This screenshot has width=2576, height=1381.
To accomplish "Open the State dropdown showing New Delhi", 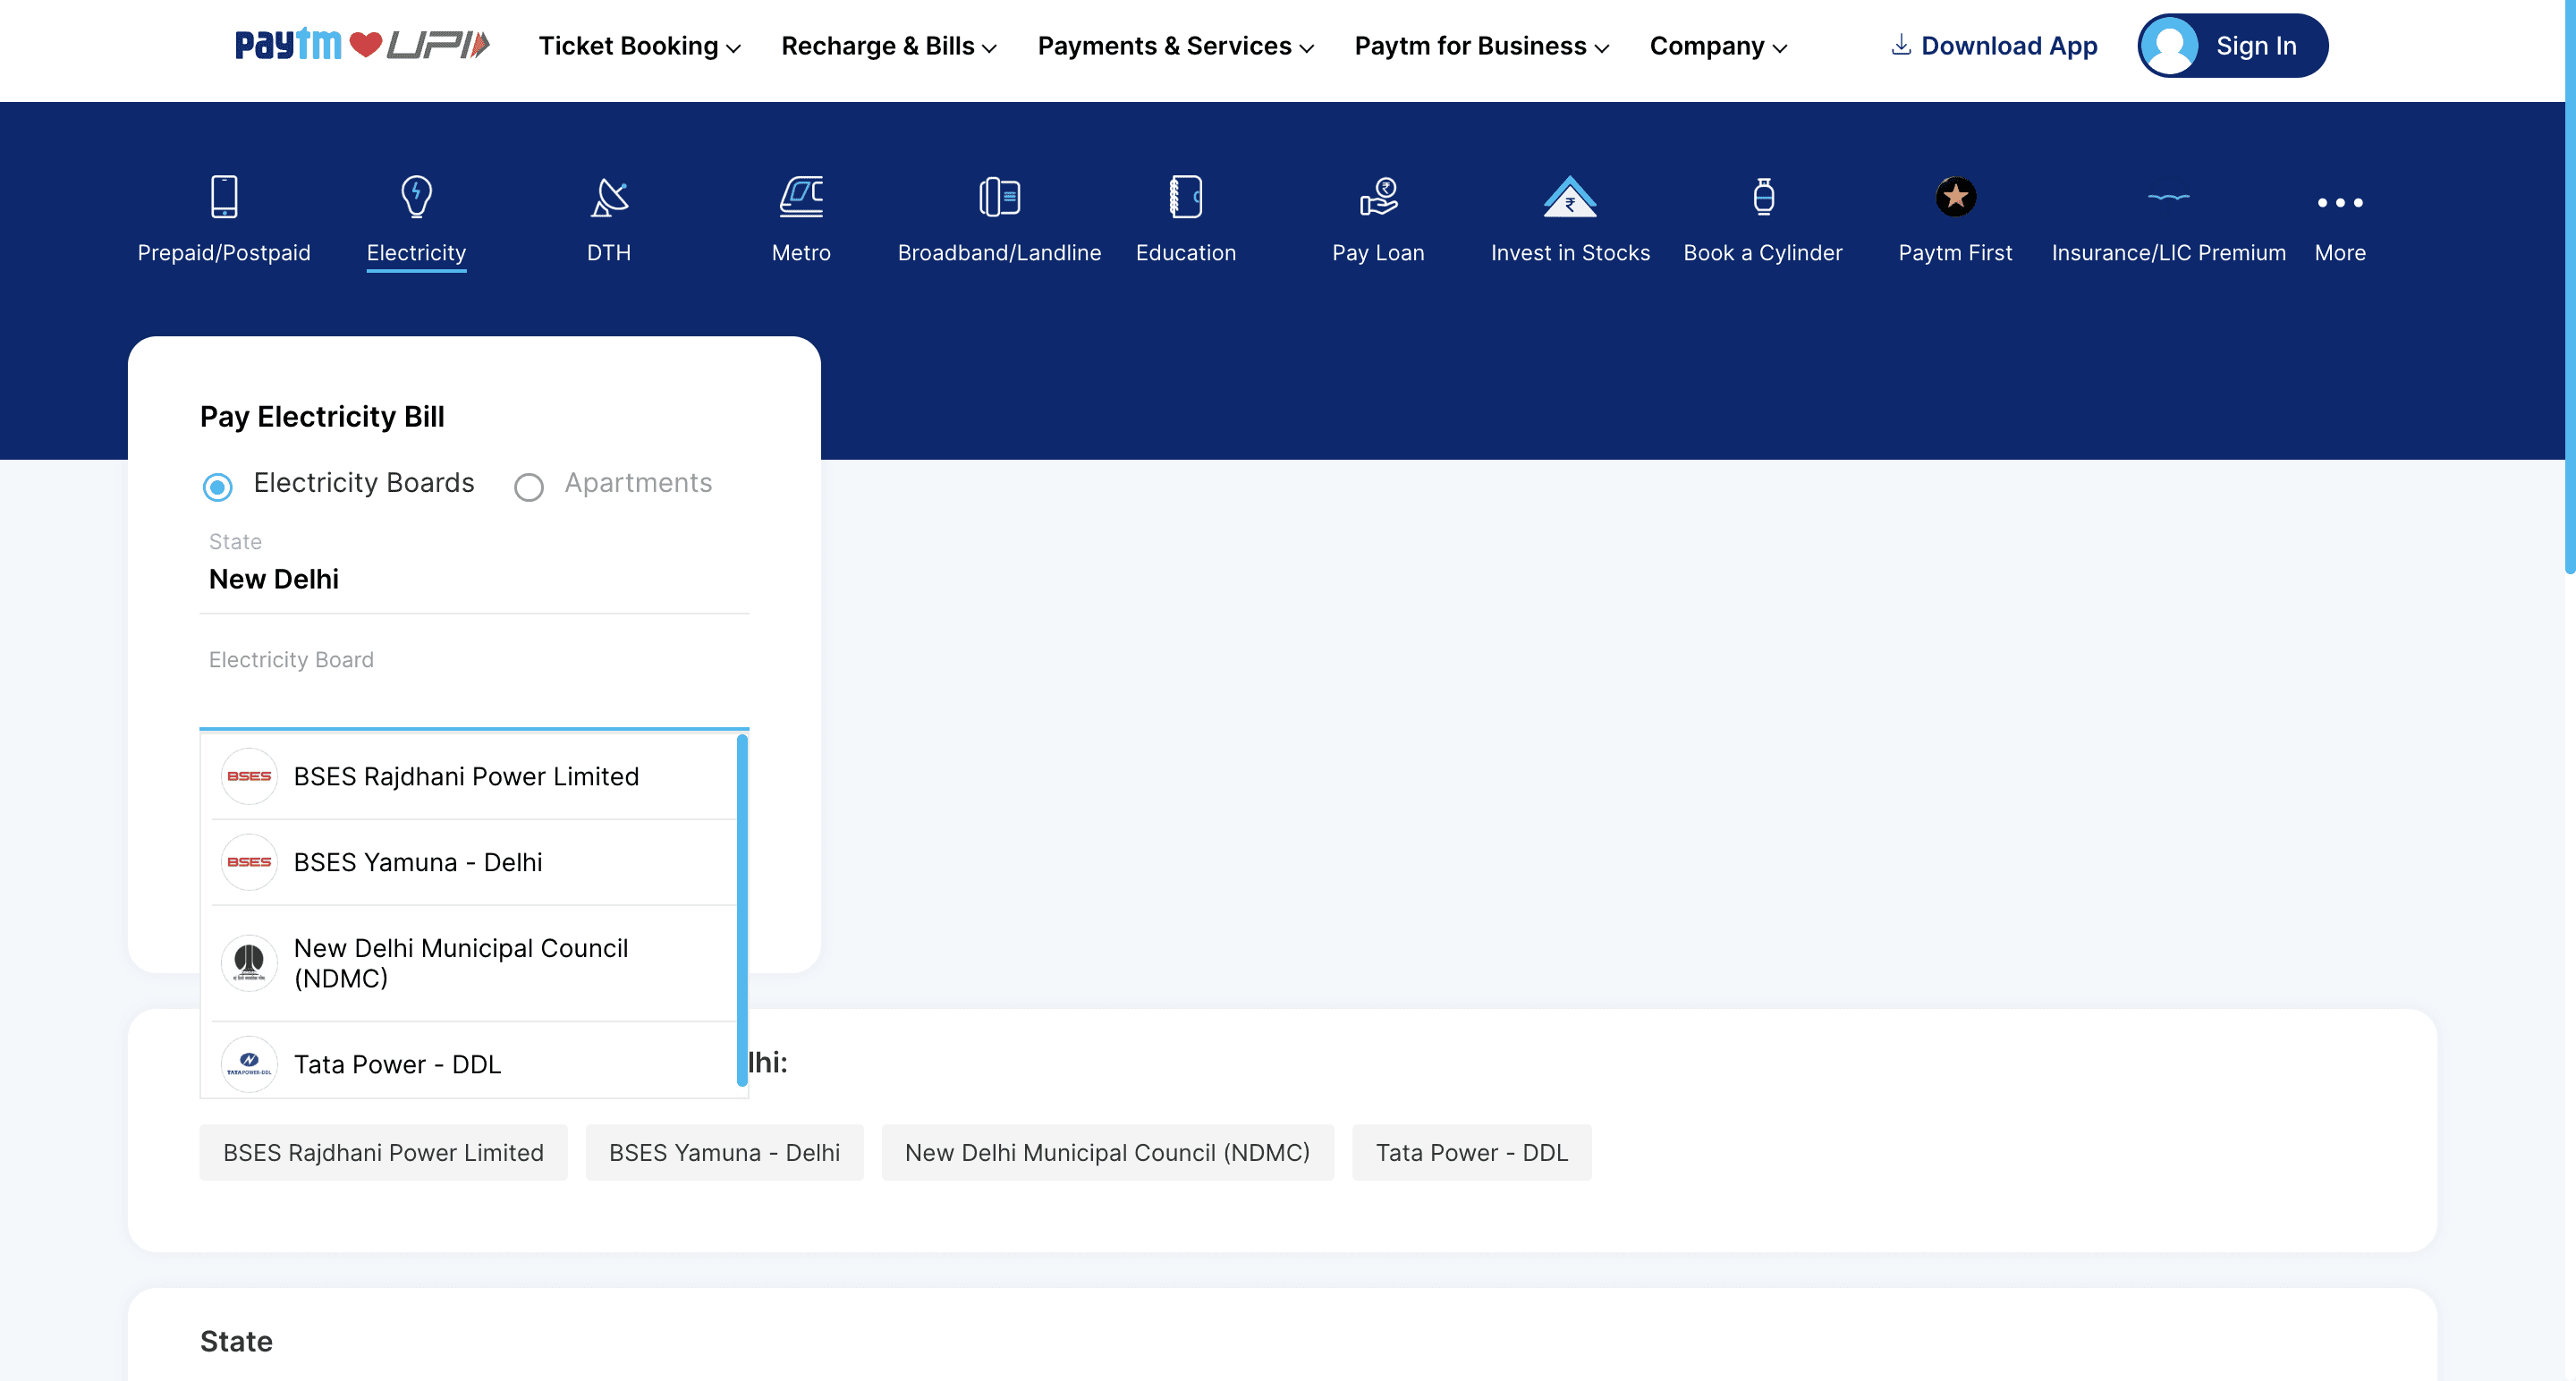I will (474, 579).
